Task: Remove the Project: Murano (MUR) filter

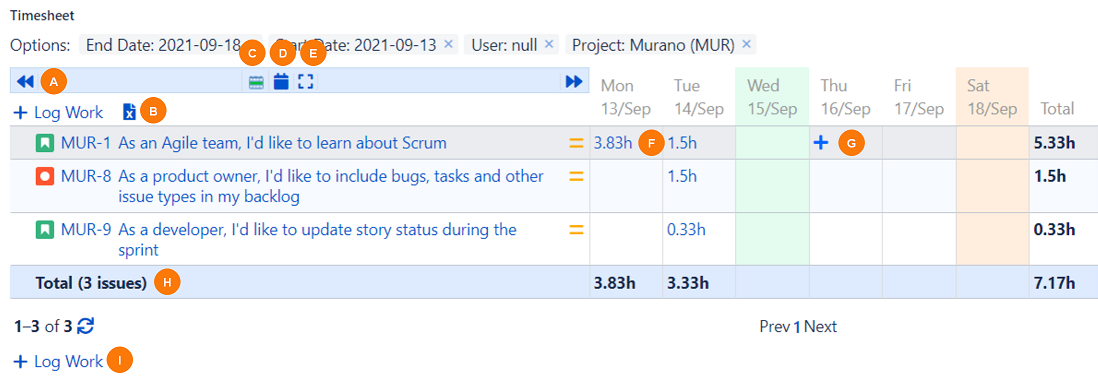Action: tap(746, 45)
